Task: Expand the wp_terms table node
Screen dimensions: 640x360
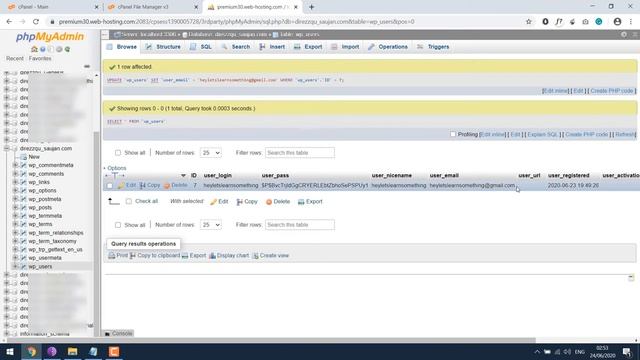Action: pos(16,224)
